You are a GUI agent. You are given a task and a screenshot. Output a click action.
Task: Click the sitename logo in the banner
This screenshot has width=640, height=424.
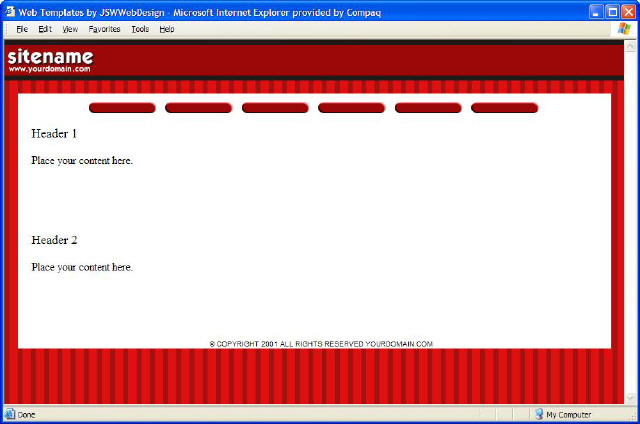(x=50, y=57)
